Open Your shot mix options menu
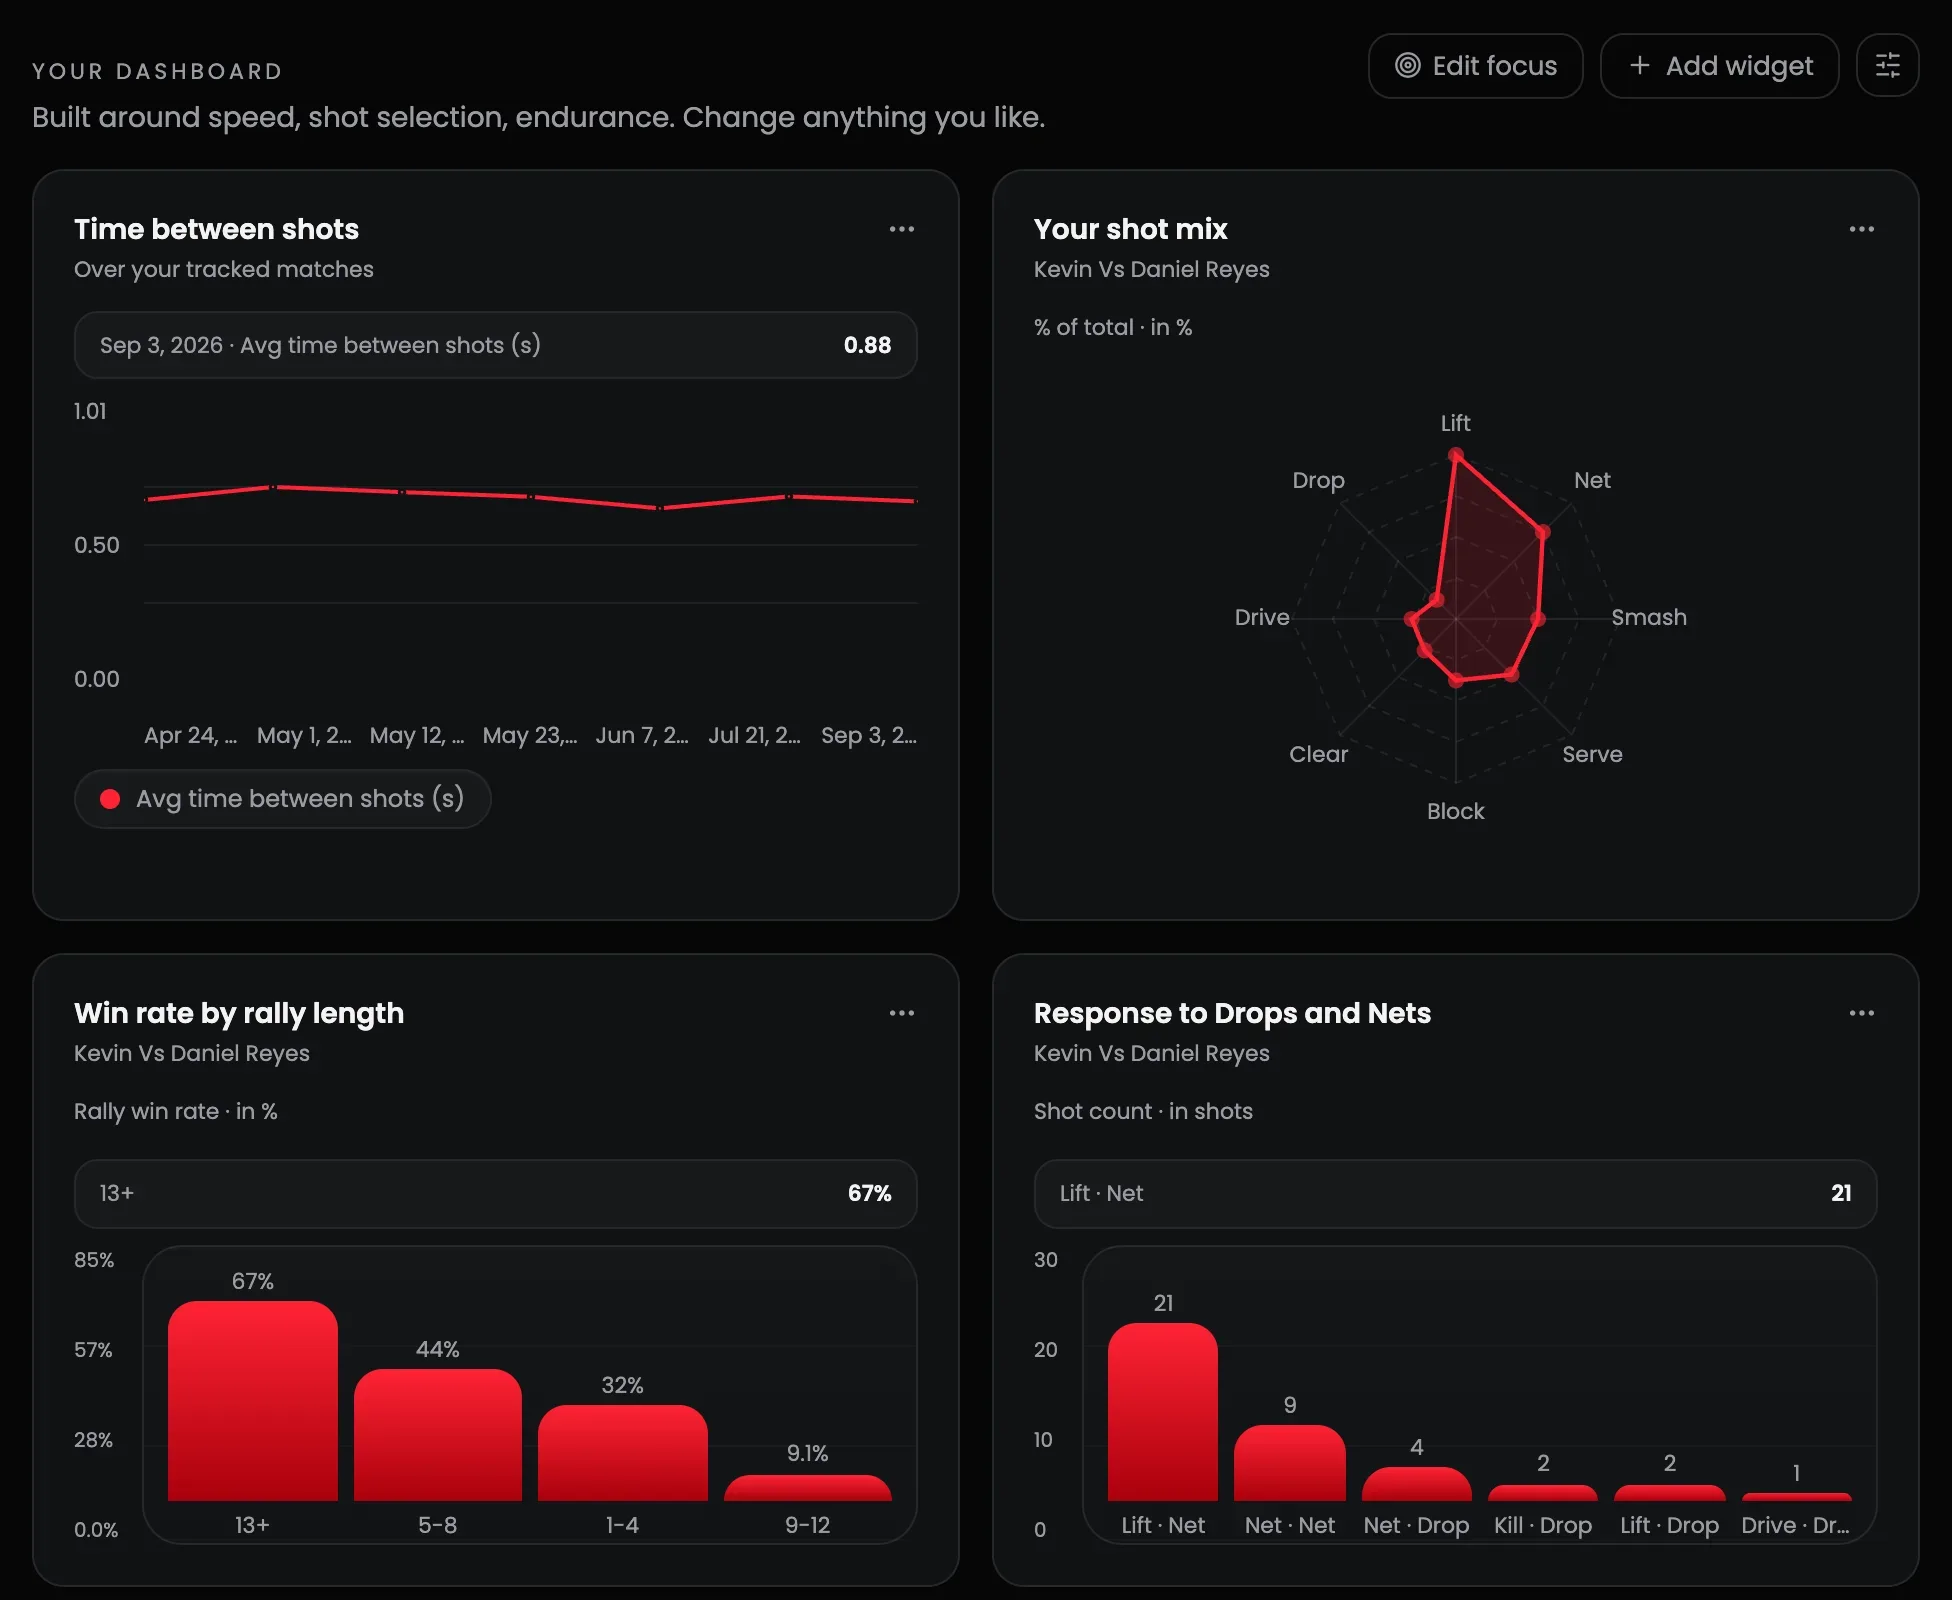 (1861, 229)
